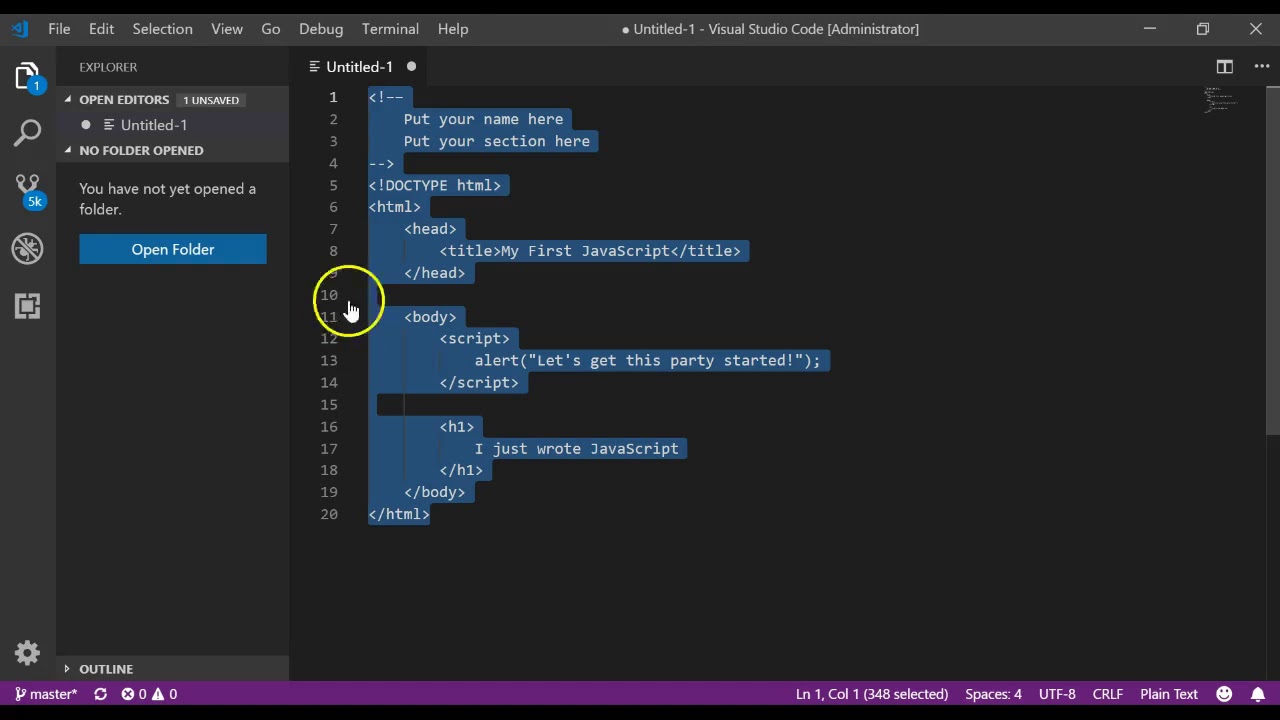This screenshot has width=1280, height=720.
Task: Click the alert code line text
Action: tap(647, 361)
